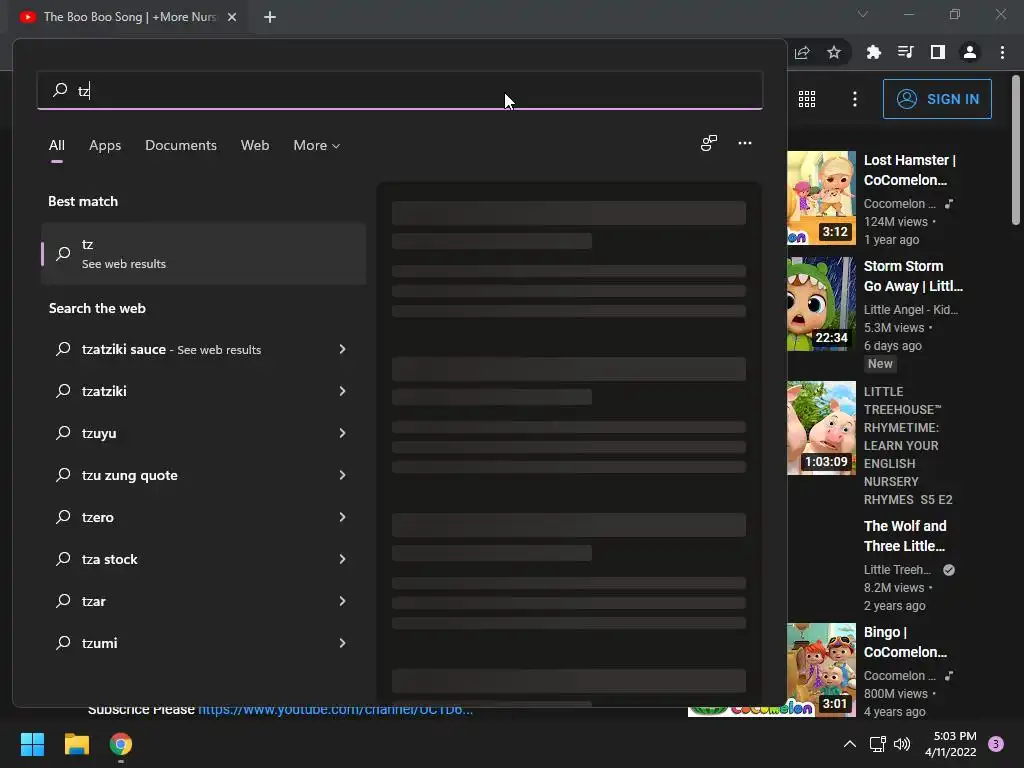This screenshot has width=1024, height=768.
Task: Open Chrome profile avatar icon
Action: pos(970,52)
